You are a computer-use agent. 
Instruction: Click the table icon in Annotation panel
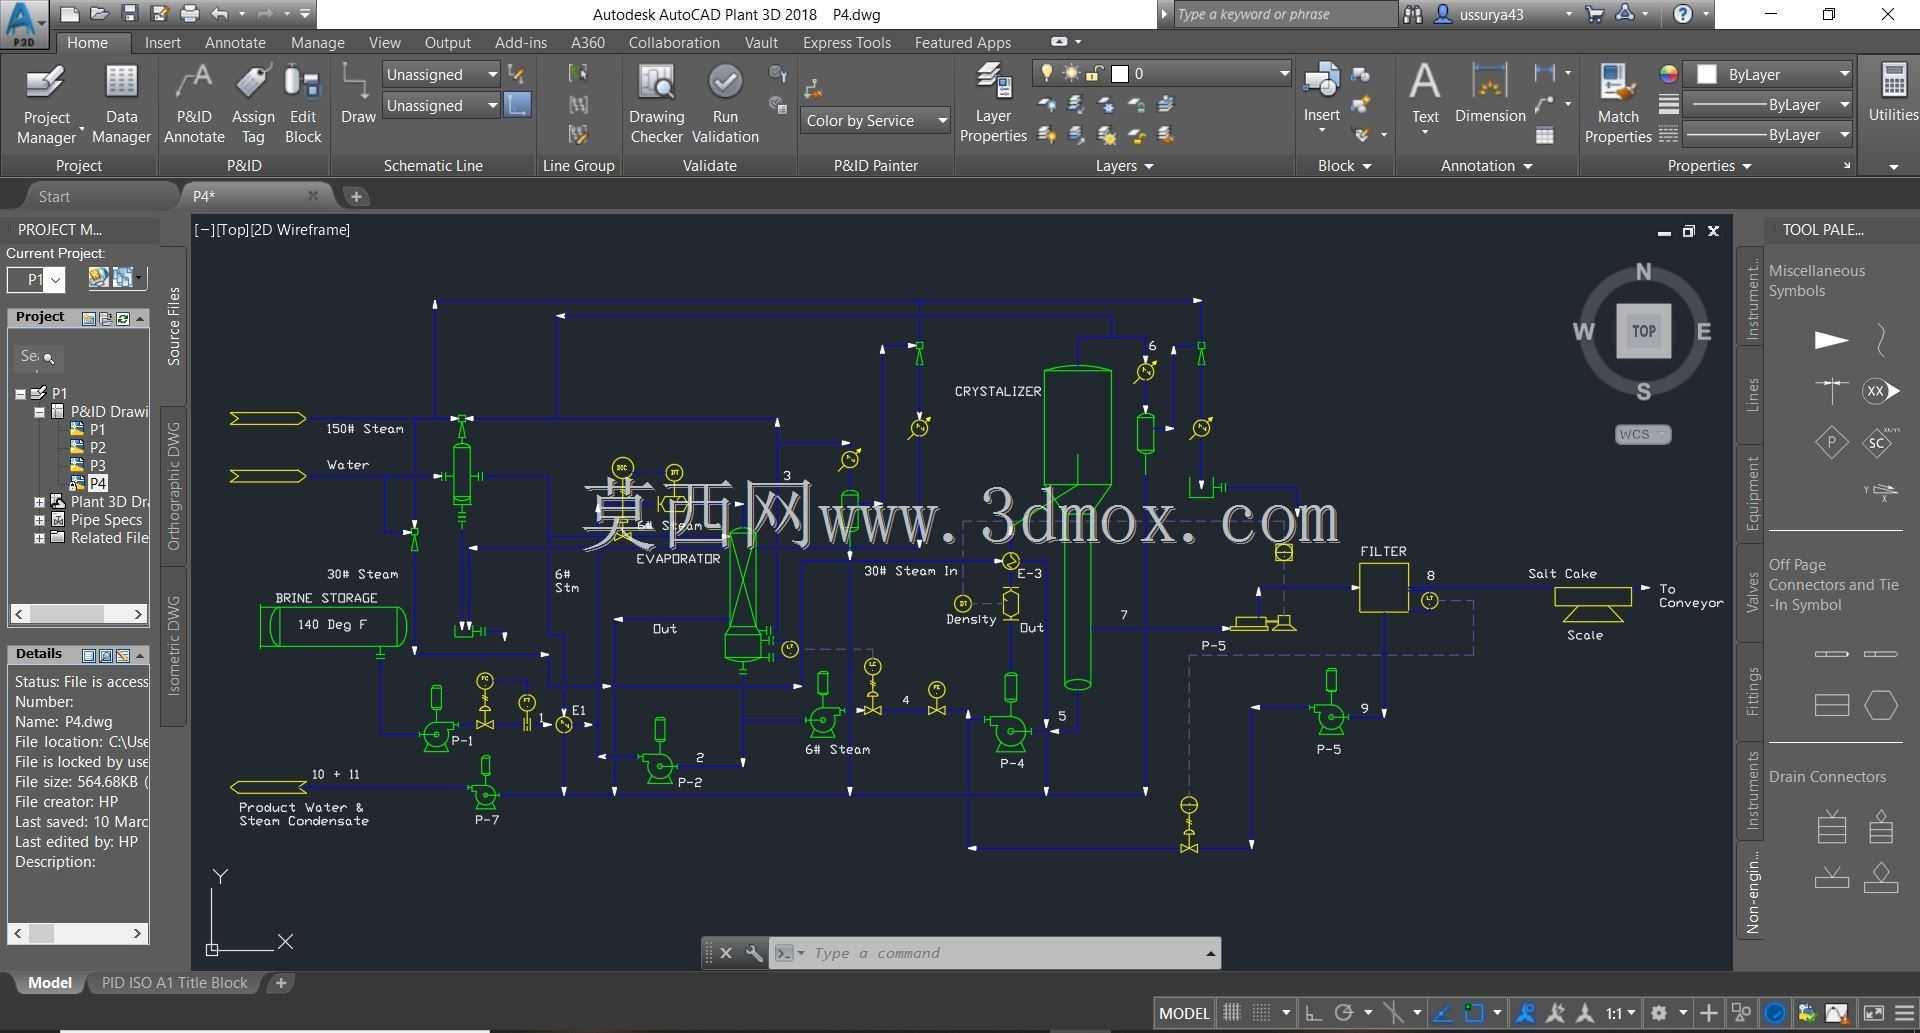[x=1545, y=135]
